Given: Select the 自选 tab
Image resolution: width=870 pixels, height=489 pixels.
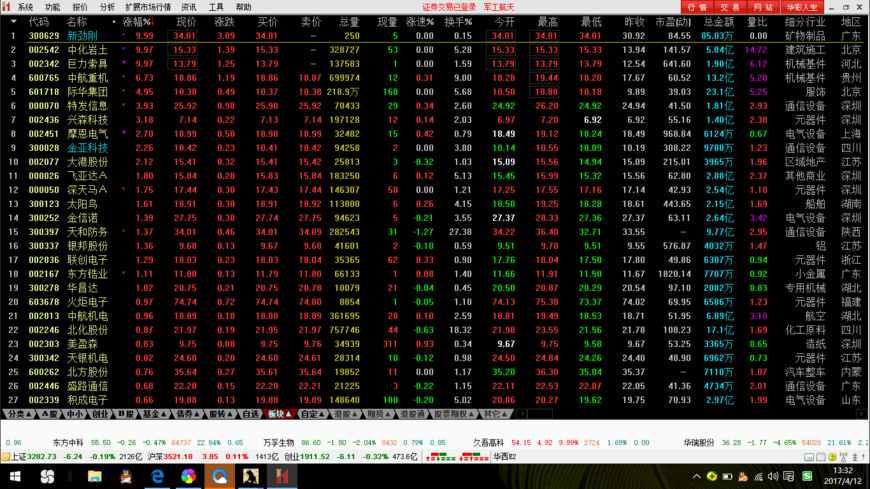Looking at the screenshot, I should 250,414.
